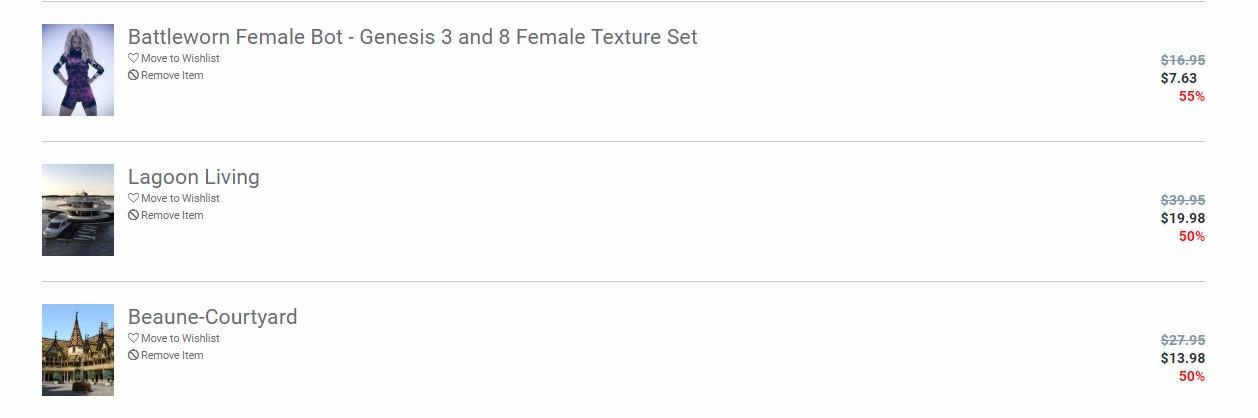
Task: Click the heart icon under Beaune-Courtyard
Action: (x=134, y=339)
